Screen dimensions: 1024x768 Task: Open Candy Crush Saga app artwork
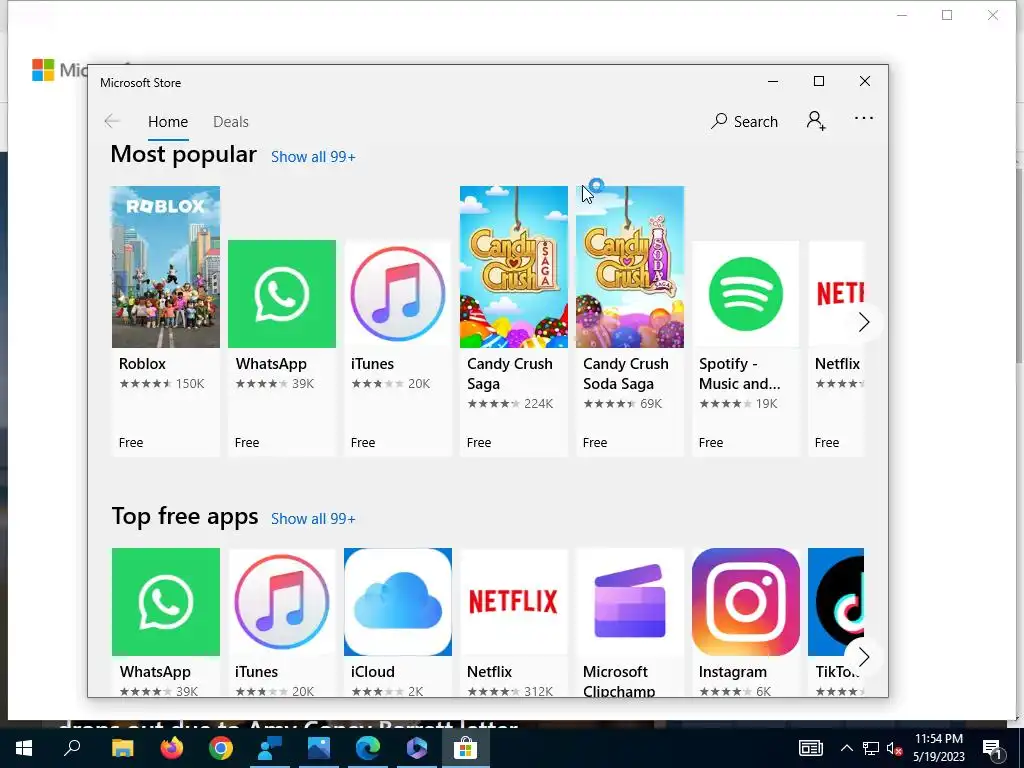[513, 266]
